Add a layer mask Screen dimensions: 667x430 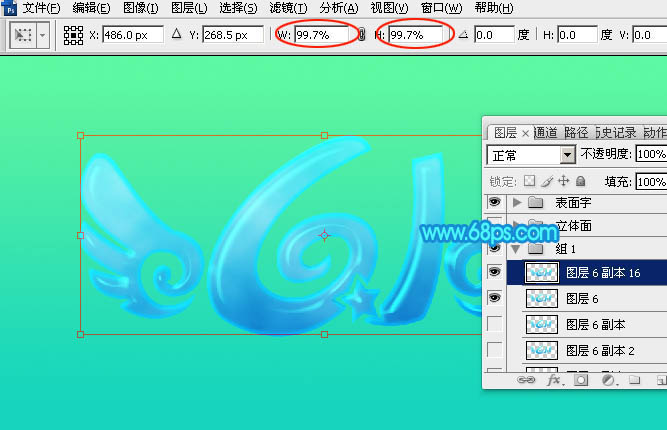tap(581, 379)
